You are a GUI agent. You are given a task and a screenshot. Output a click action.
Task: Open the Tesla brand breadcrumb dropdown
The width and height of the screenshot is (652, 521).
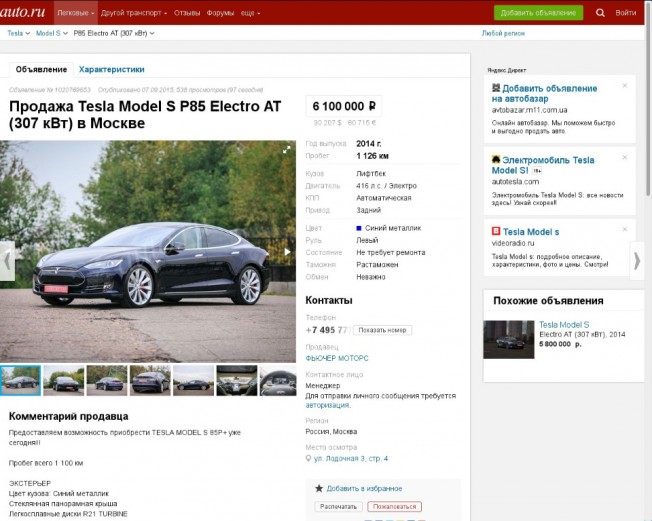19,33
